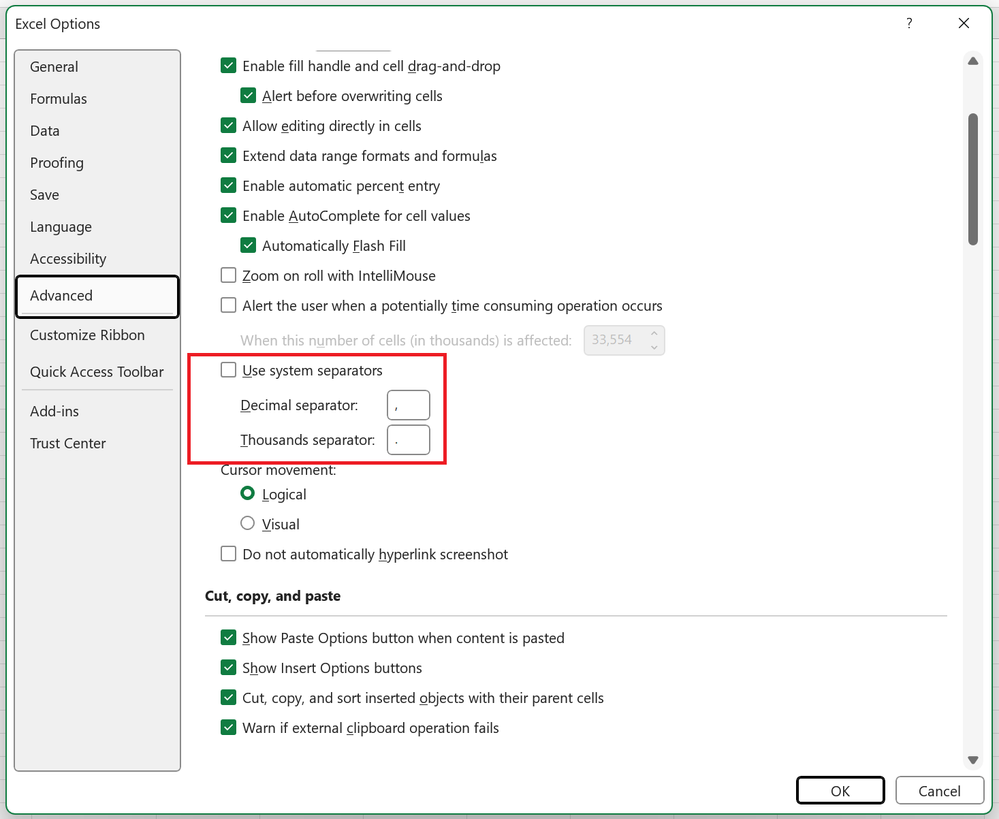Enable alert for time consuming operation
The height and width of the screenshot is (819, 999).
tap(228, 305)
